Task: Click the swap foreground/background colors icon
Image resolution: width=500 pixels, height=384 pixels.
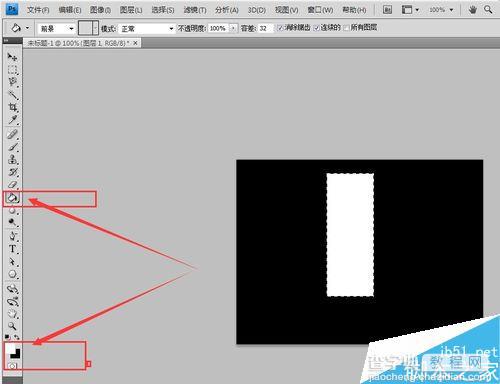Action: click(x=17, y=337)
